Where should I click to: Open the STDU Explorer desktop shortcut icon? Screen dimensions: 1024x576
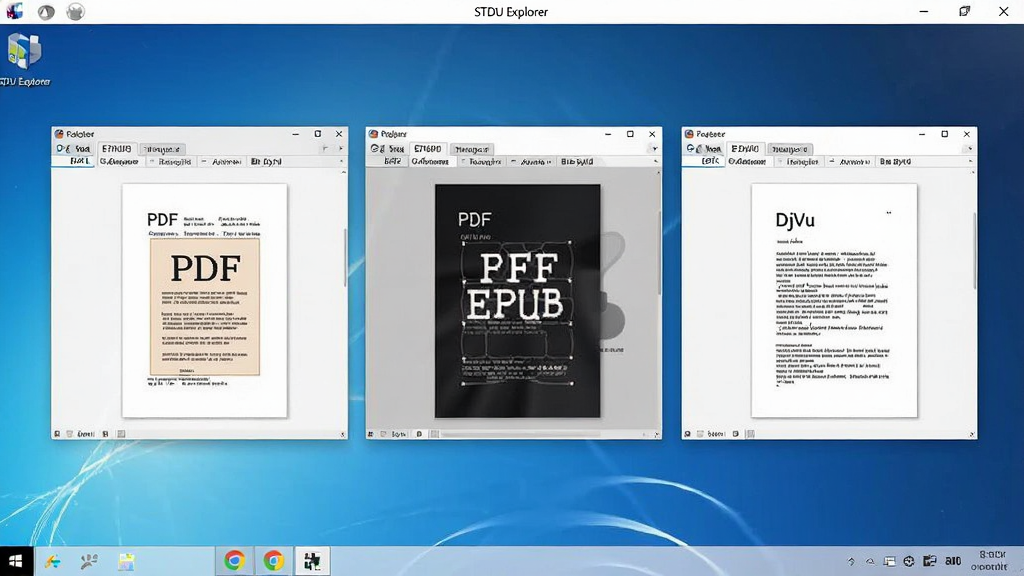pyautogui.click(x=25, y=52)
